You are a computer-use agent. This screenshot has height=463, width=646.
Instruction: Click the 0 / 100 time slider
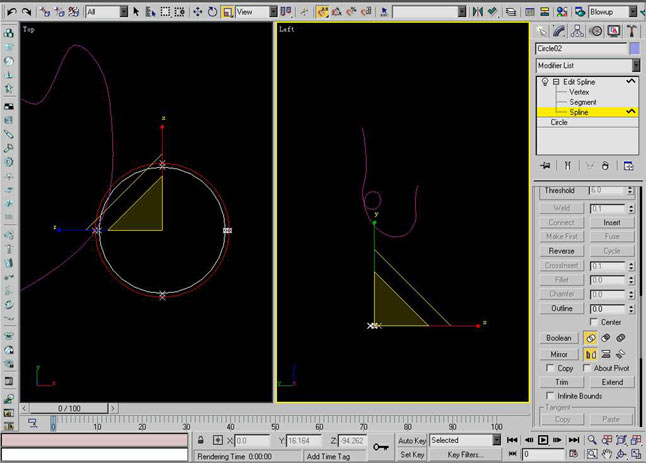(x=69, y=408)
